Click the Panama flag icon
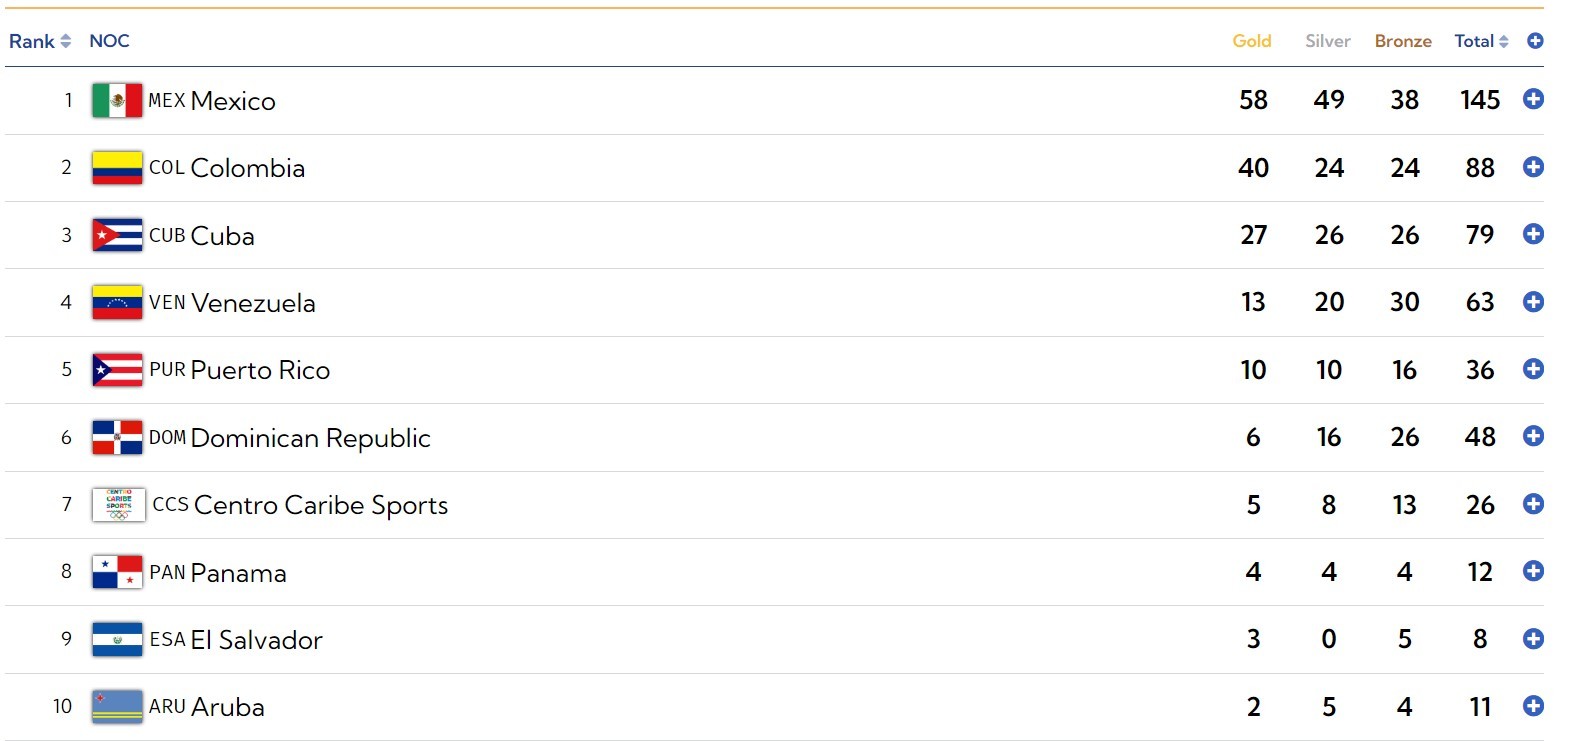This screenshot has height=741, width=1573. point(117,572)
